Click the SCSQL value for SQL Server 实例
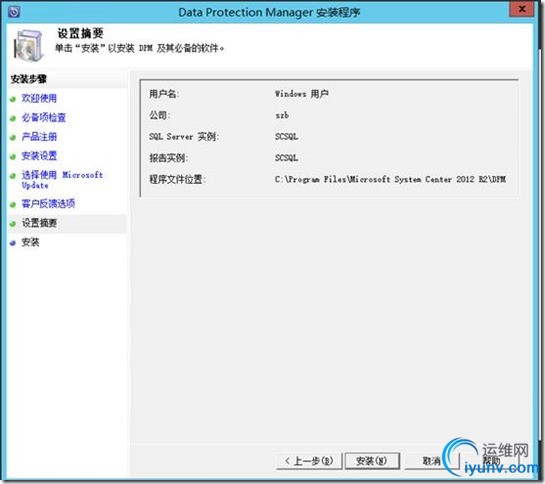This screenshot has width=545, height=484. 286,137
